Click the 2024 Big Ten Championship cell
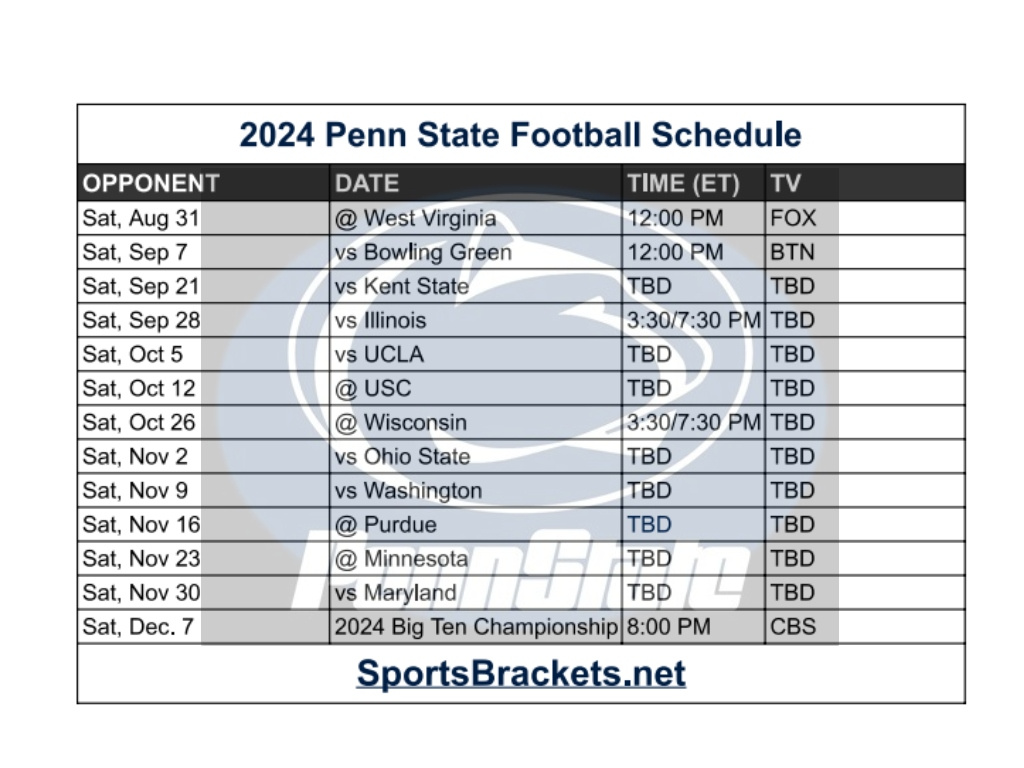Image resolution: width=1024 pixels, height=768 pixels. [476, 627]
